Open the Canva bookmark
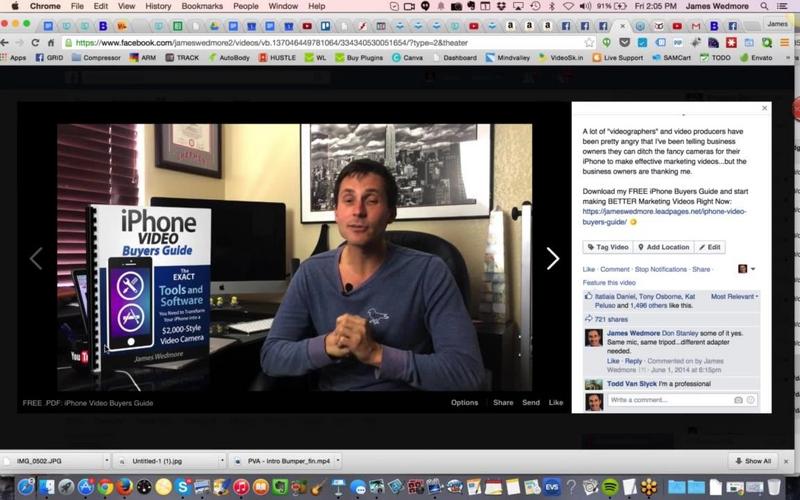Screen dimensions: 800x500 point(407,58)
